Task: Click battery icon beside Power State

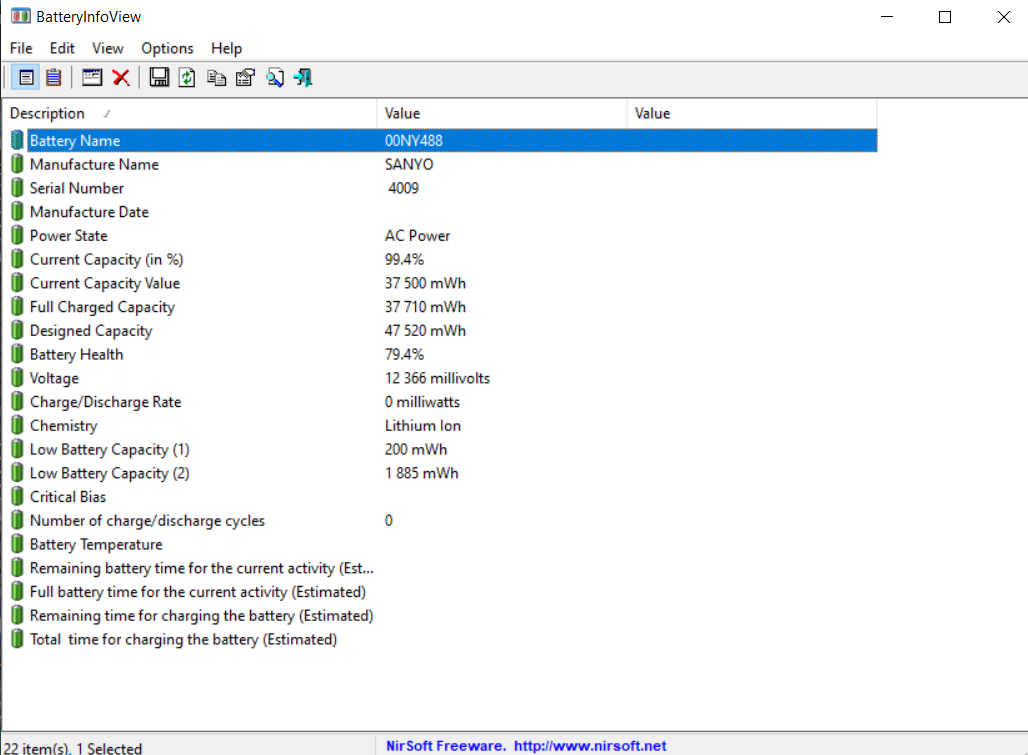Action: pos(17,235)
